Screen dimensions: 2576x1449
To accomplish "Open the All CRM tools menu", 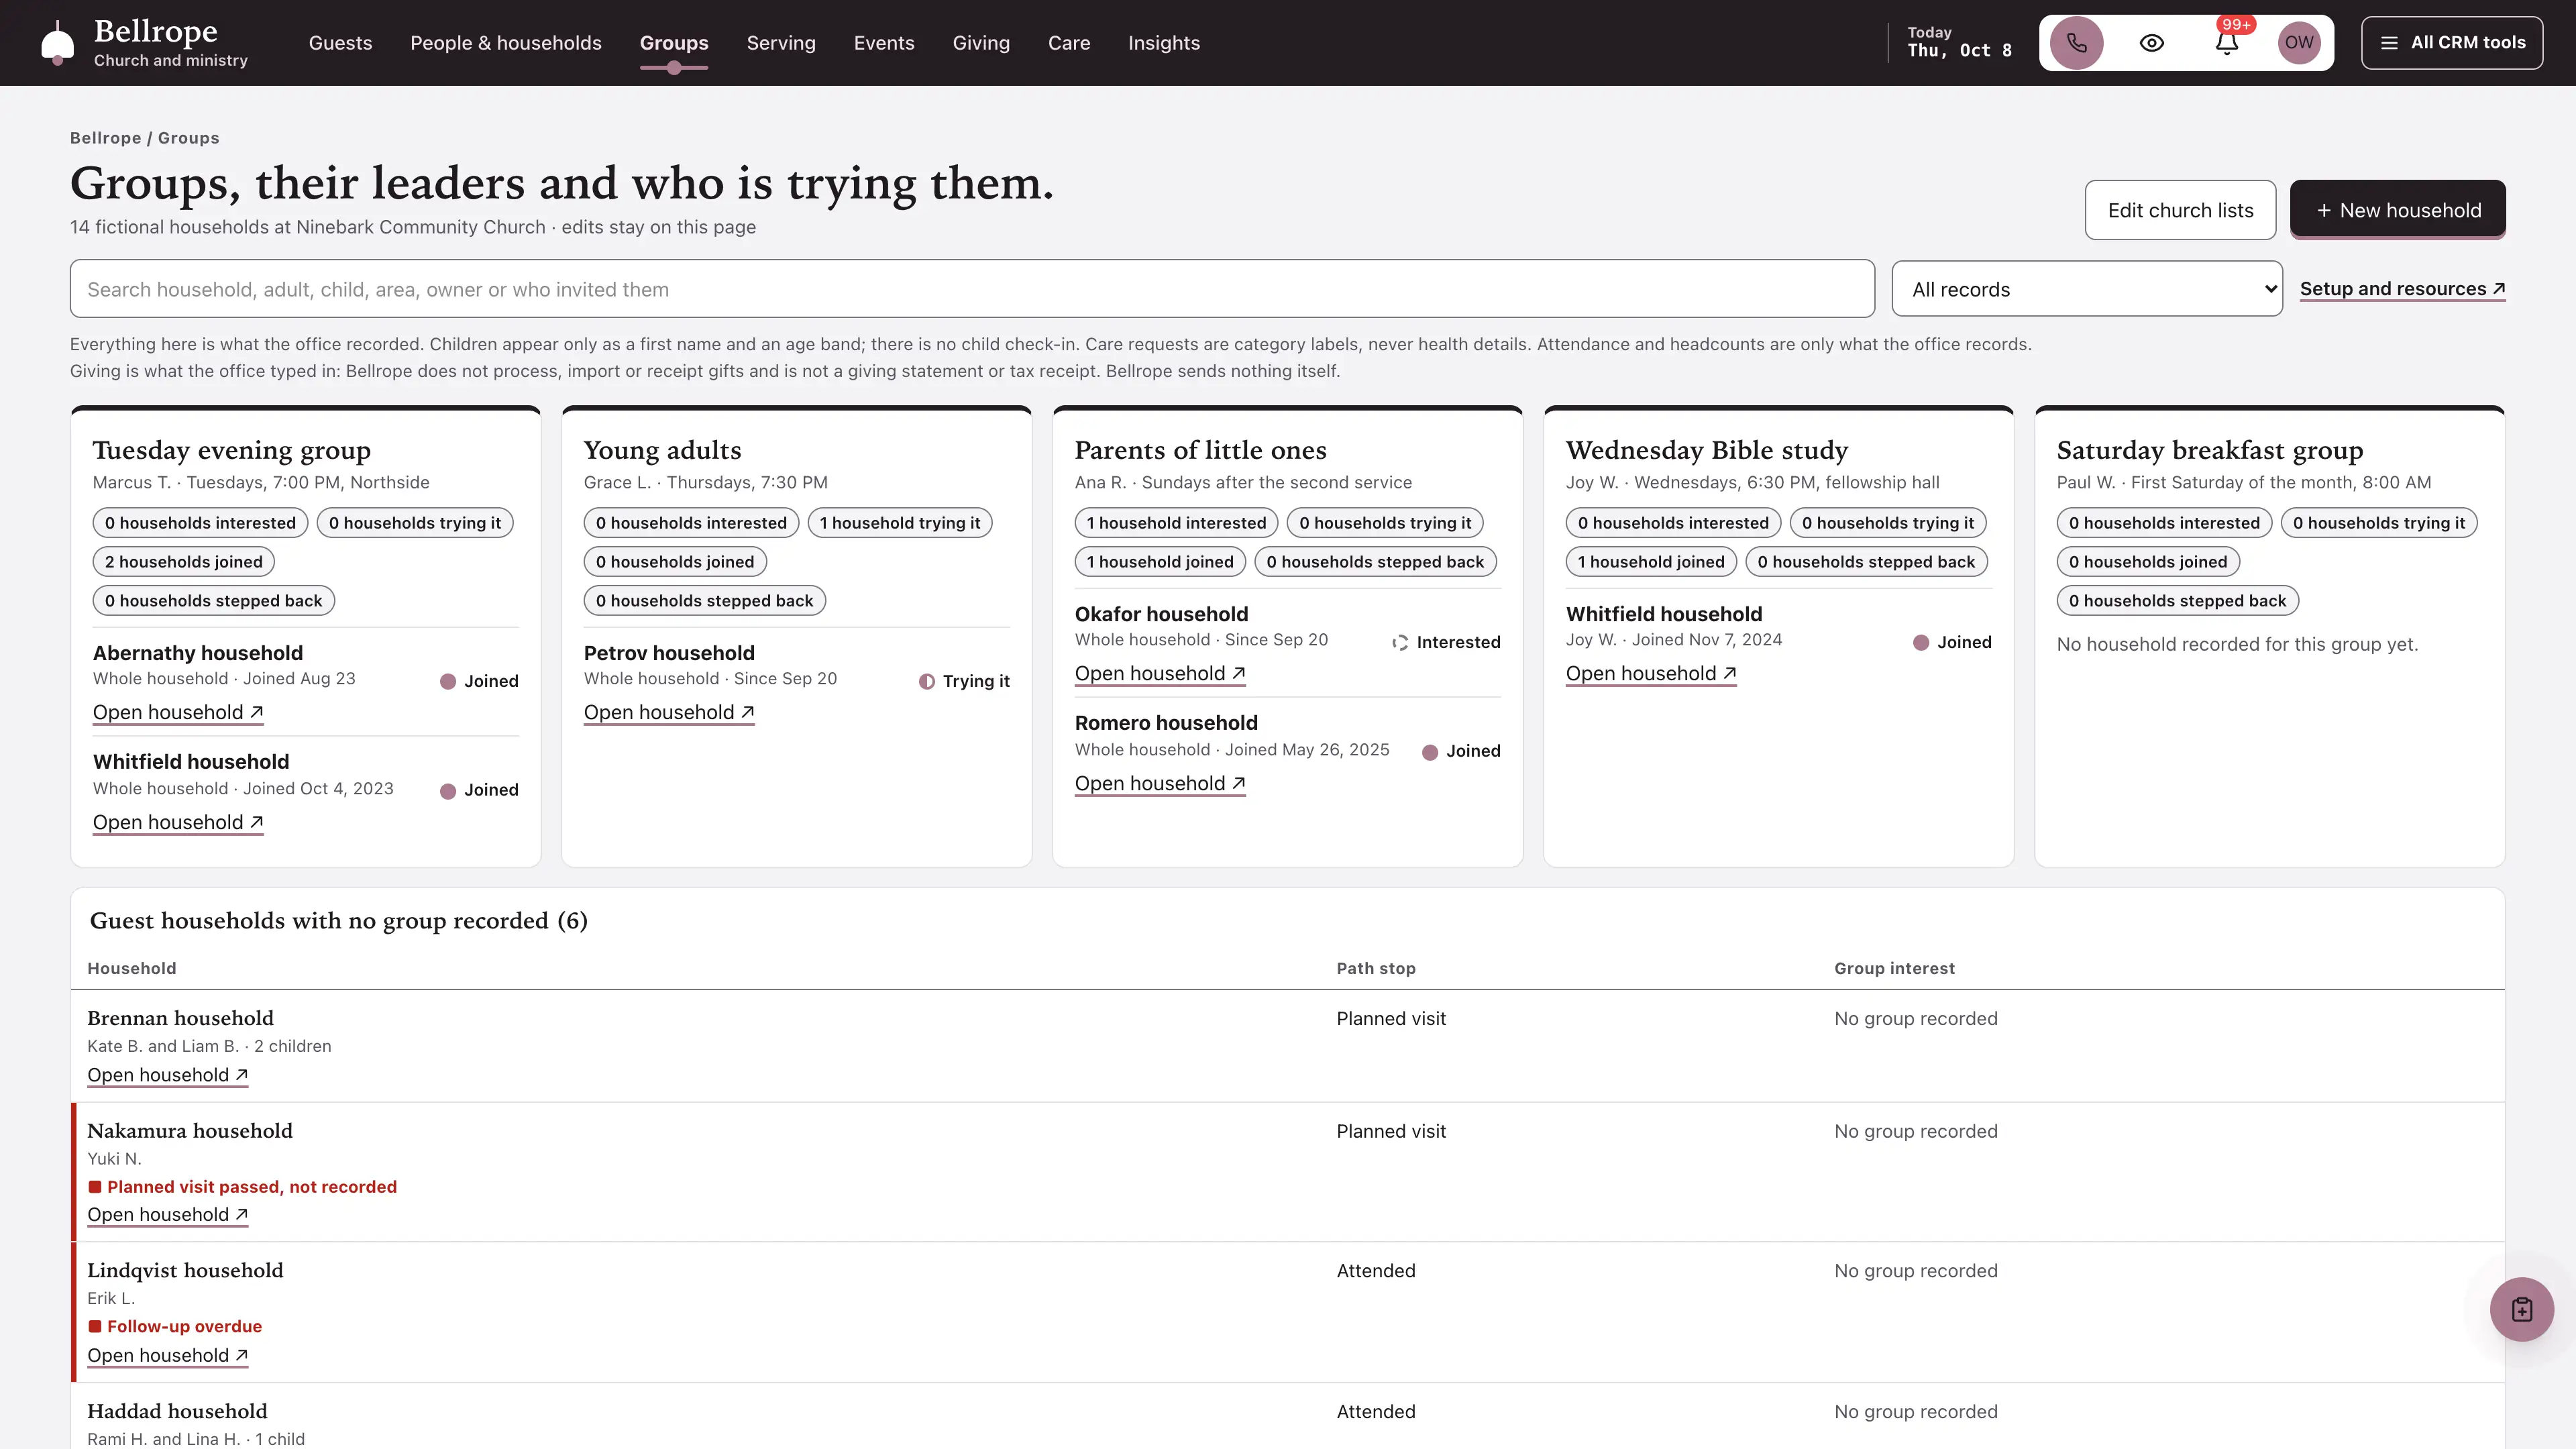I will click(2452, 43).
